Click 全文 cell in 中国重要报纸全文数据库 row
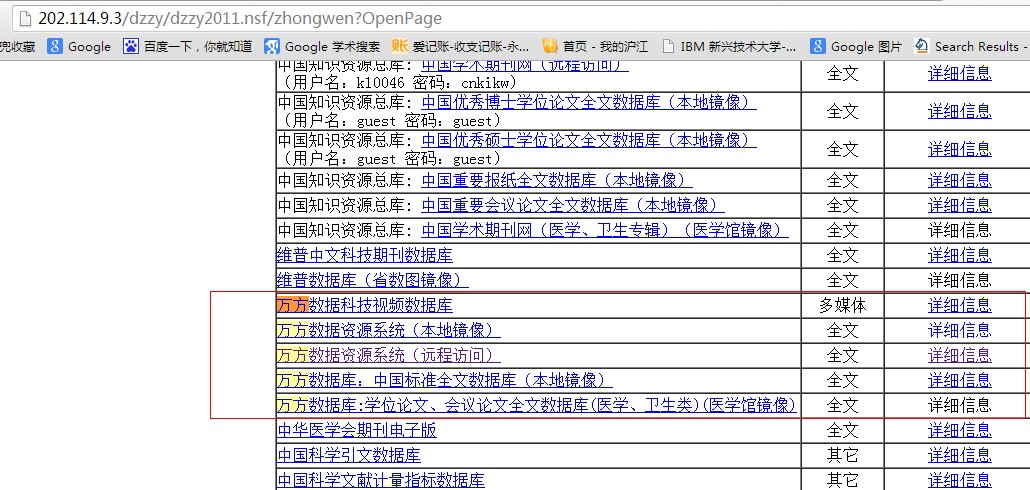 click(x=842, y=180)
